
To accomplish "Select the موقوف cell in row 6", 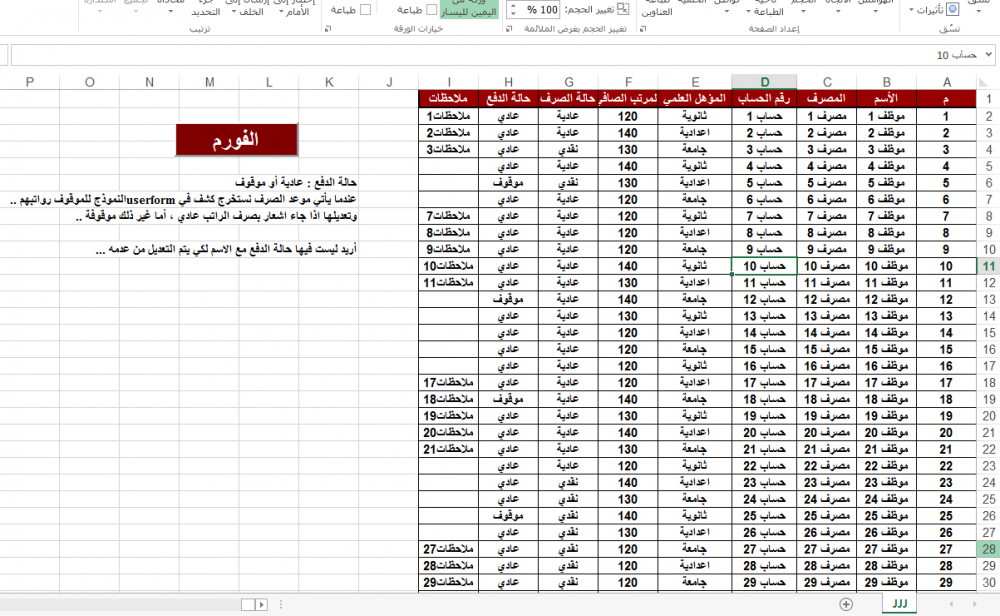I will 508,183.
